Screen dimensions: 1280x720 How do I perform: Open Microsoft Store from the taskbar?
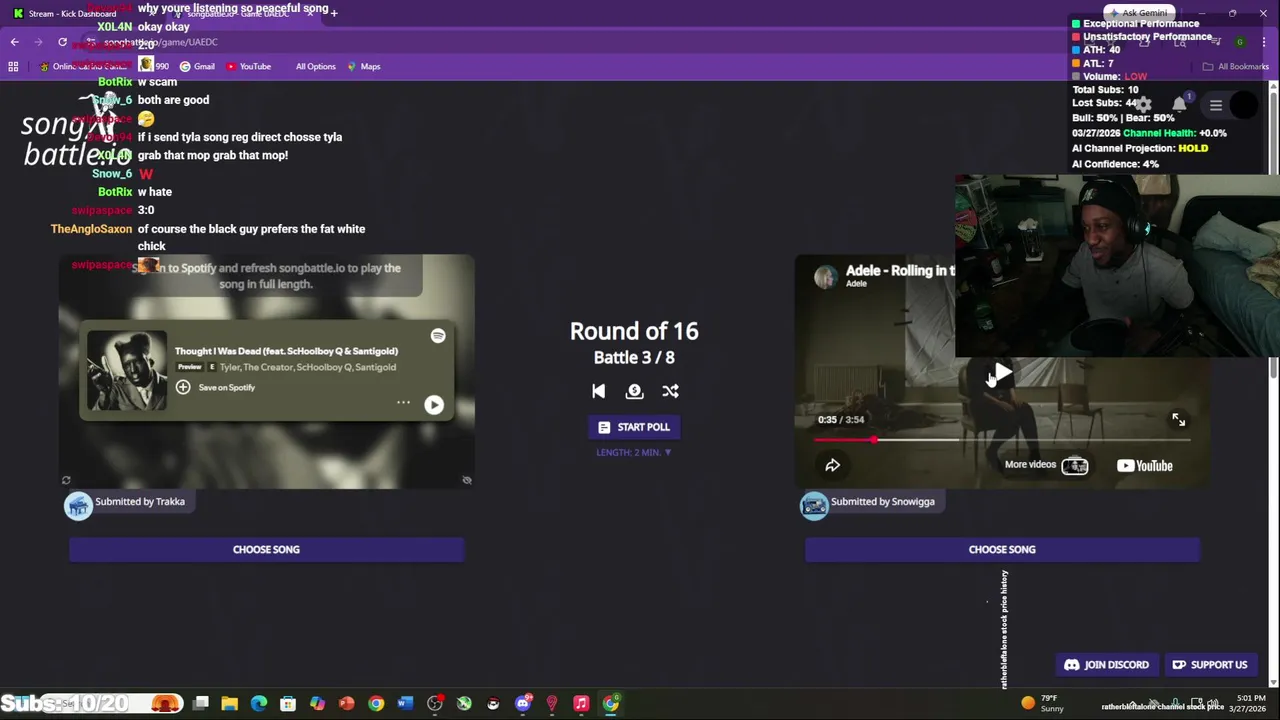click(x=288, y=704)
